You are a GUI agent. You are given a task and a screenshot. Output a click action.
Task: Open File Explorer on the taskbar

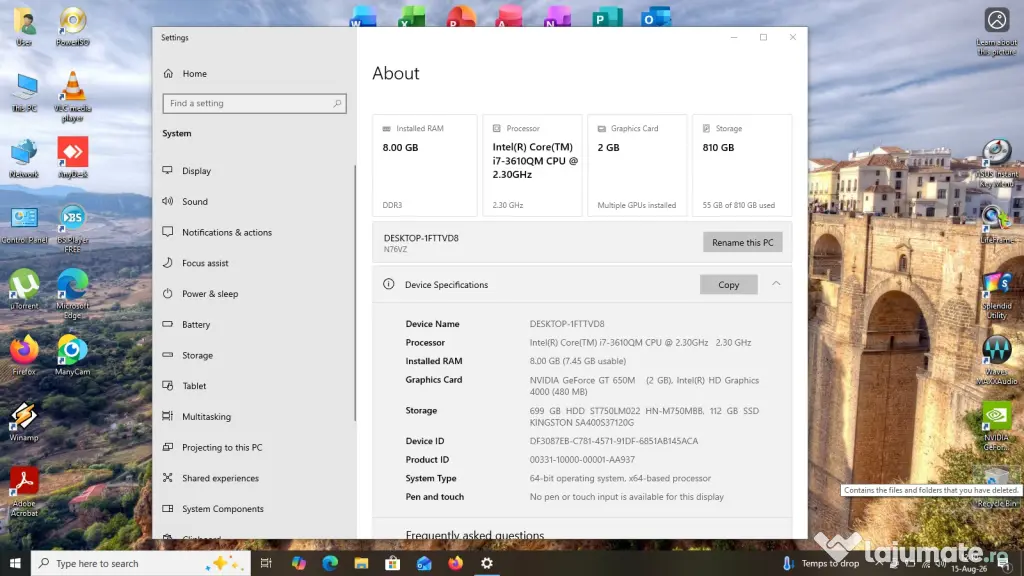point(361,563)
